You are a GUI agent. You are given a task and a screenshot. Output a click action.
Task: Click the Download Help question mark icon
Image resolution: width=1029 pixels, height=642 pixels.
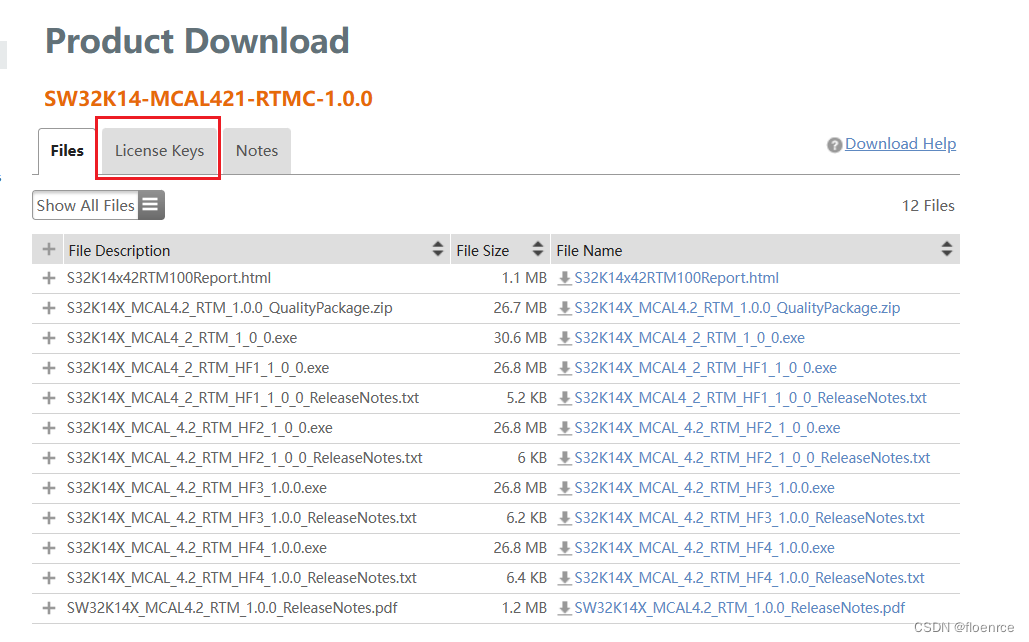[x=834, y=145]
